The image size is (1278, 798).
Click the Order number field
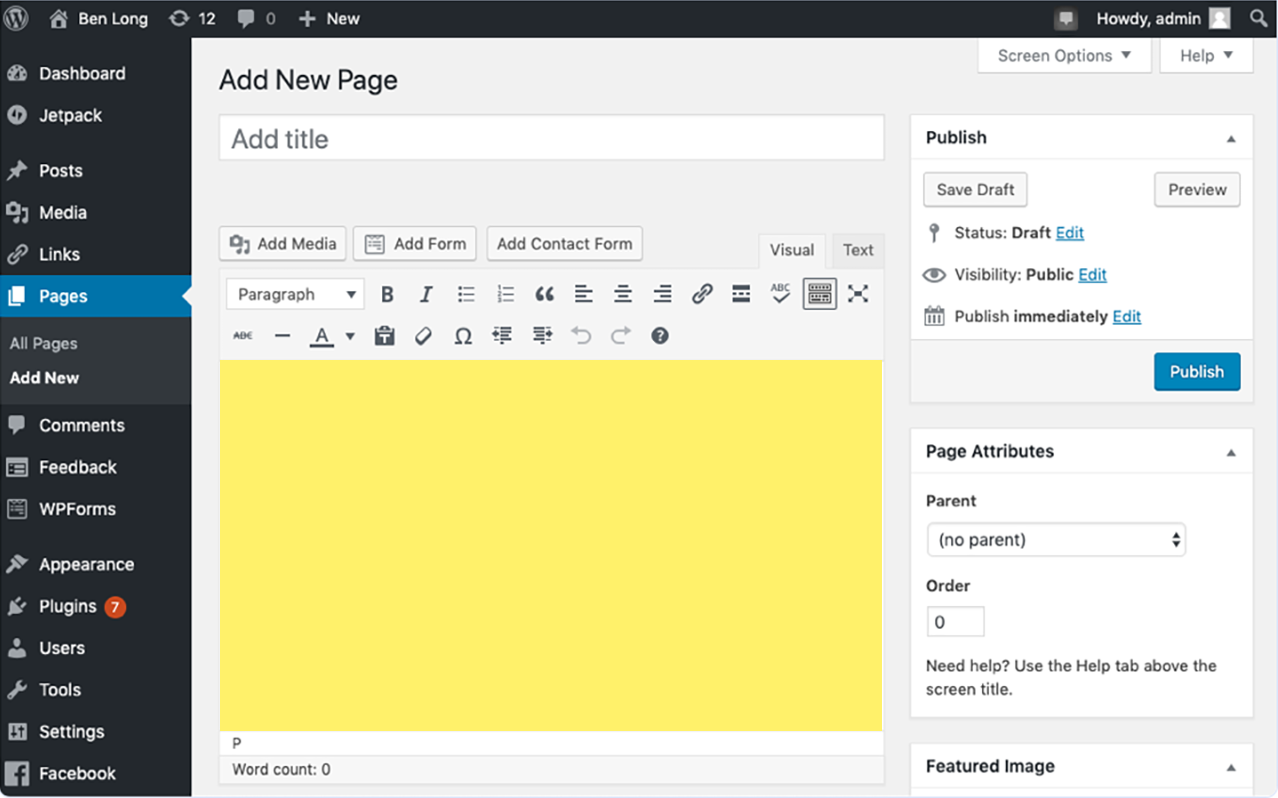click(956, 622)
